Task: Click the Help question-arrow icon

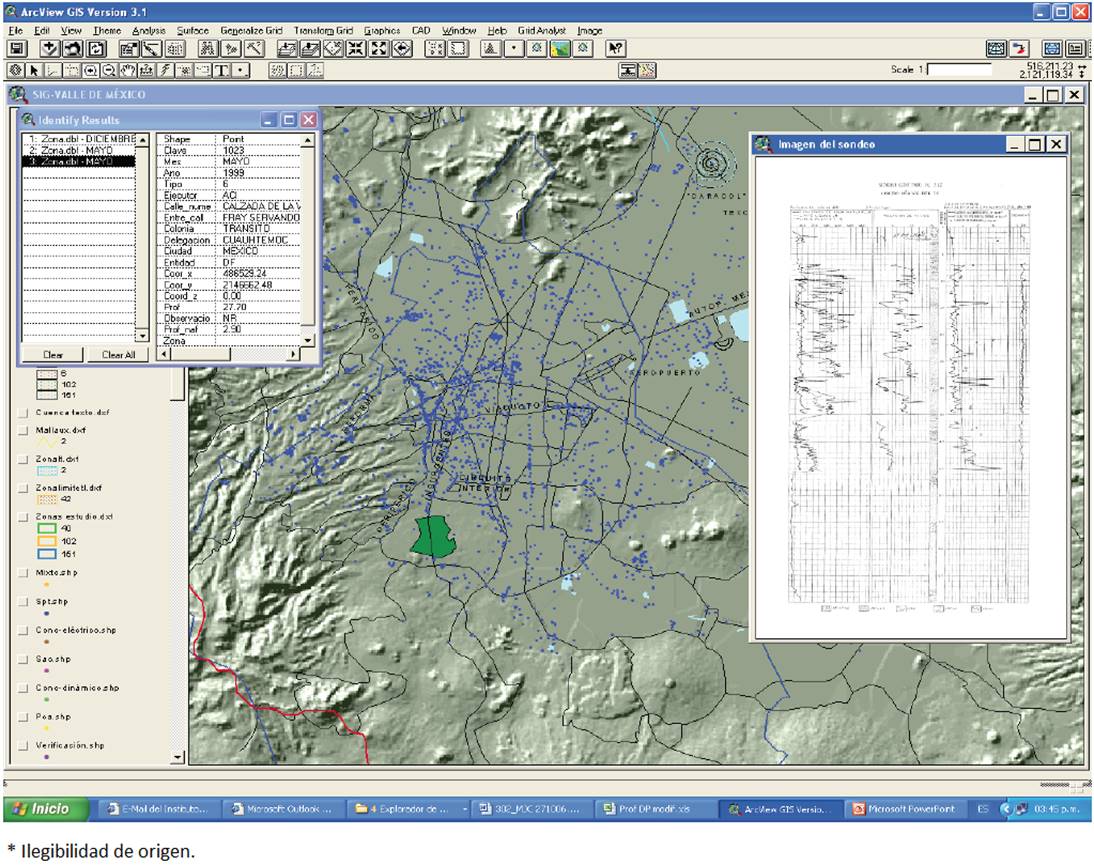Action: coord(616,49)
